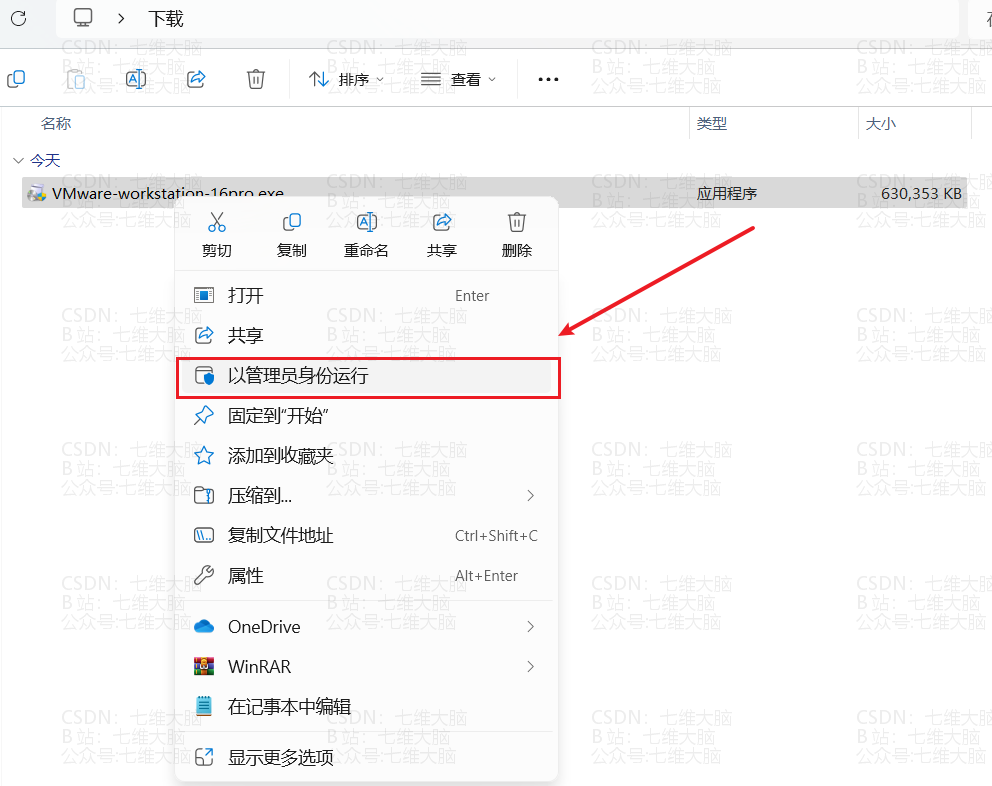
Task: Choose 剪切 (Cut) in the context menu
Action: 216,235
